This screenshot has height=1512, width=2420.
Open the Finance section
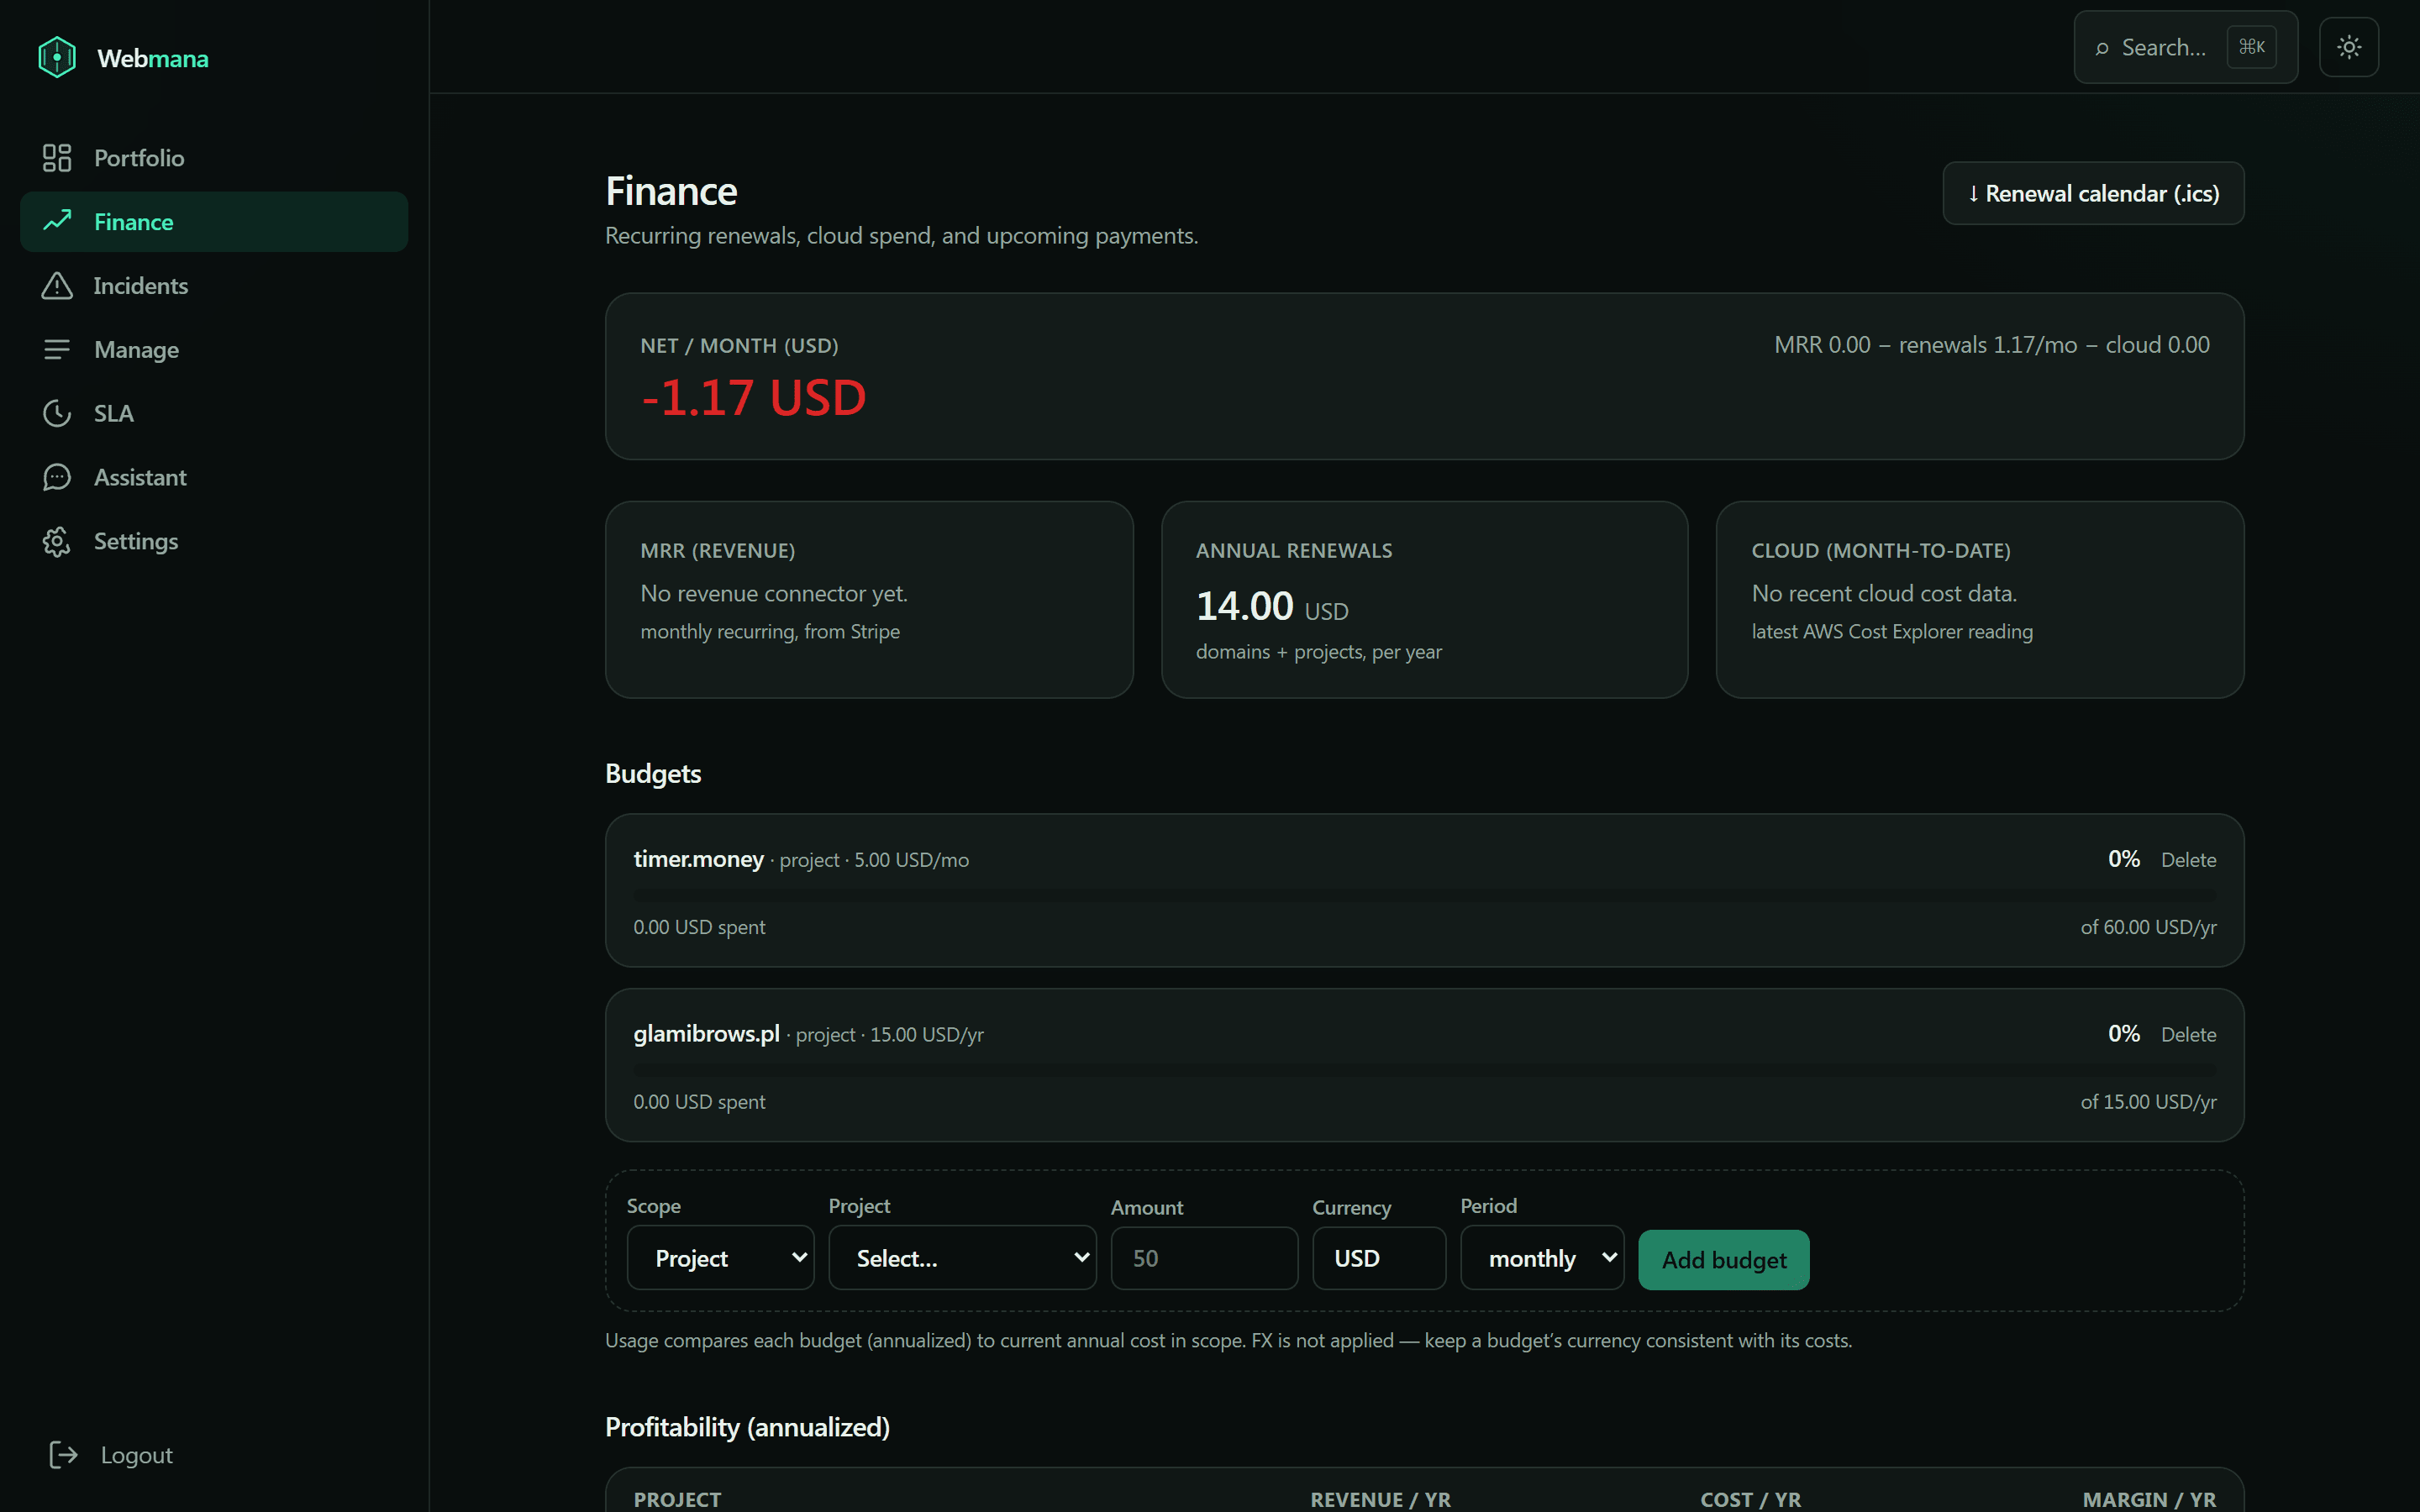[214, 221]
